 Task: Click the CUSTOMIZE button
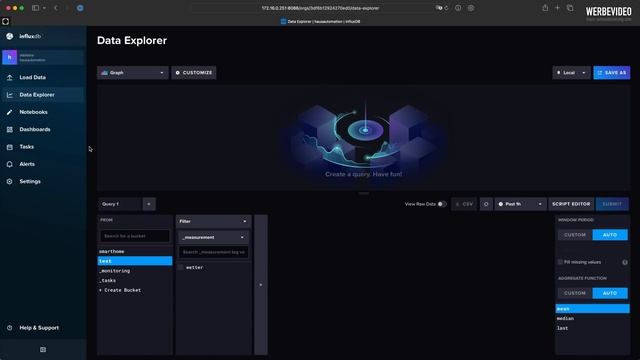194,73
